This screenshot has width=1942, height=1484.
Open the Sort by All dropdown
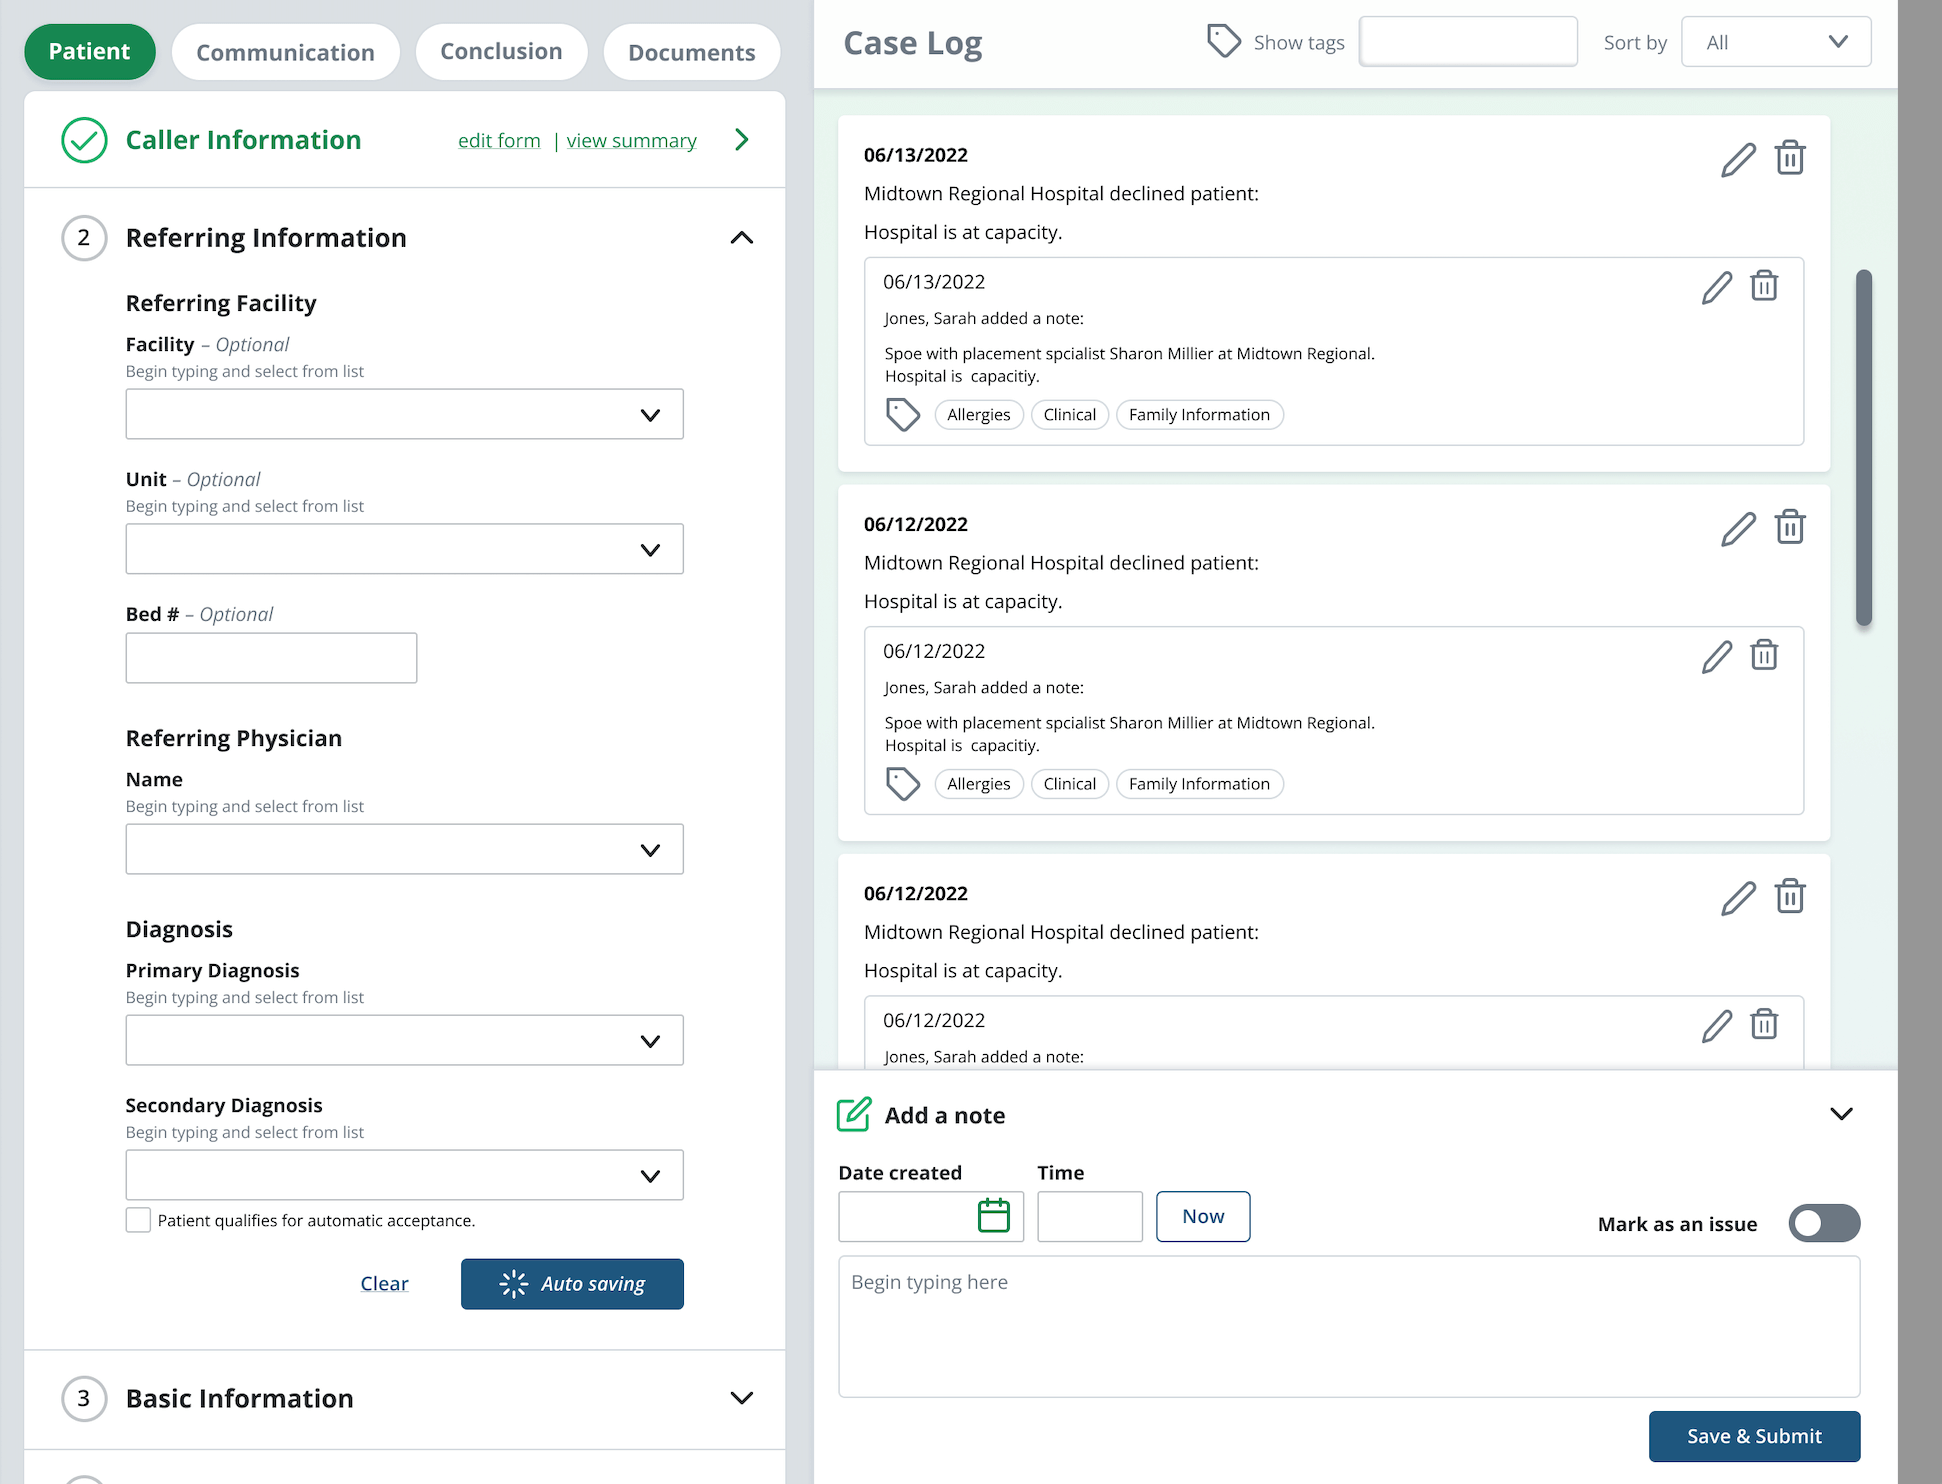(x=1776, y=41)
